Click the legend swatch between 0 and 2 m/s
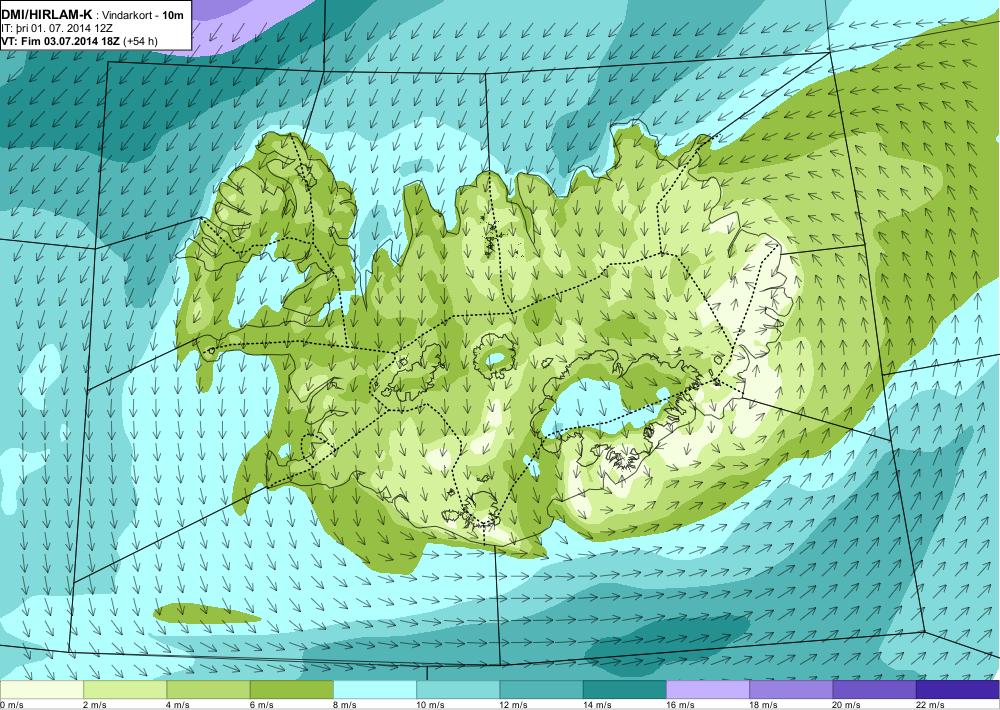This screenshot has width=1000, height=710. pyautogui.click(x=41, y=690)
